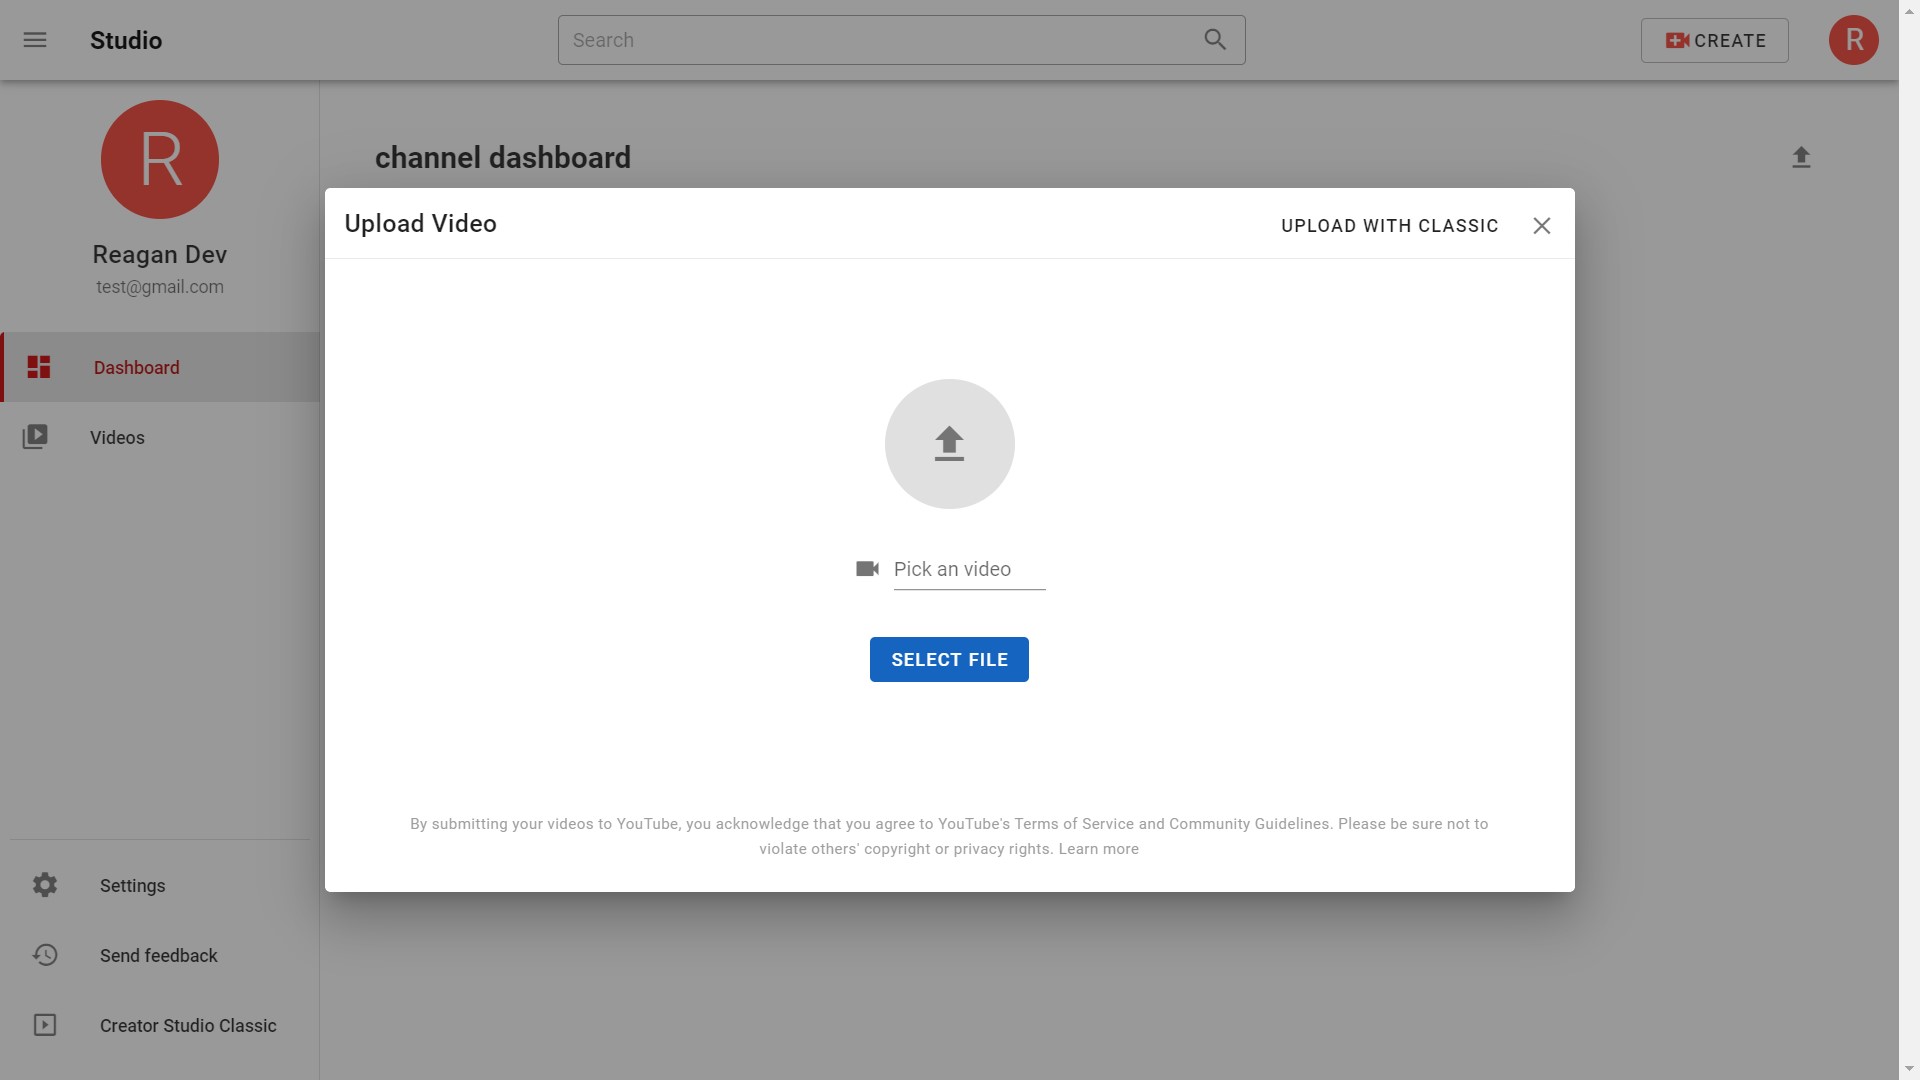Click the large upload arrow circle
Screen dimensions: 1920x1080
click(949, 444)
